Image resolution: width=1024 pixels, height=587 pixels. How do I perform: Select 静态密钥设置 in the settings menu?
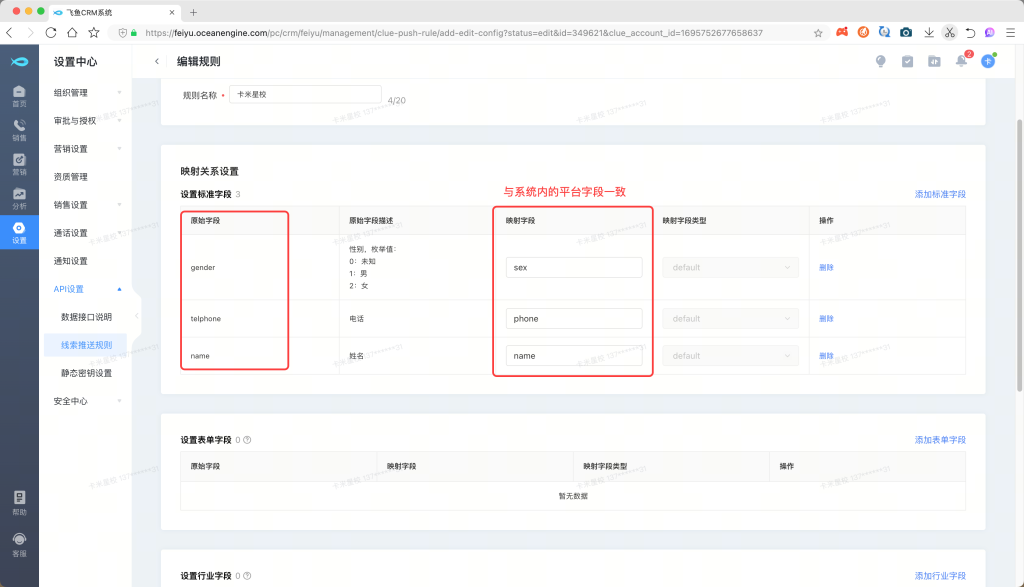pyautogui.click(x=86, y=373)
